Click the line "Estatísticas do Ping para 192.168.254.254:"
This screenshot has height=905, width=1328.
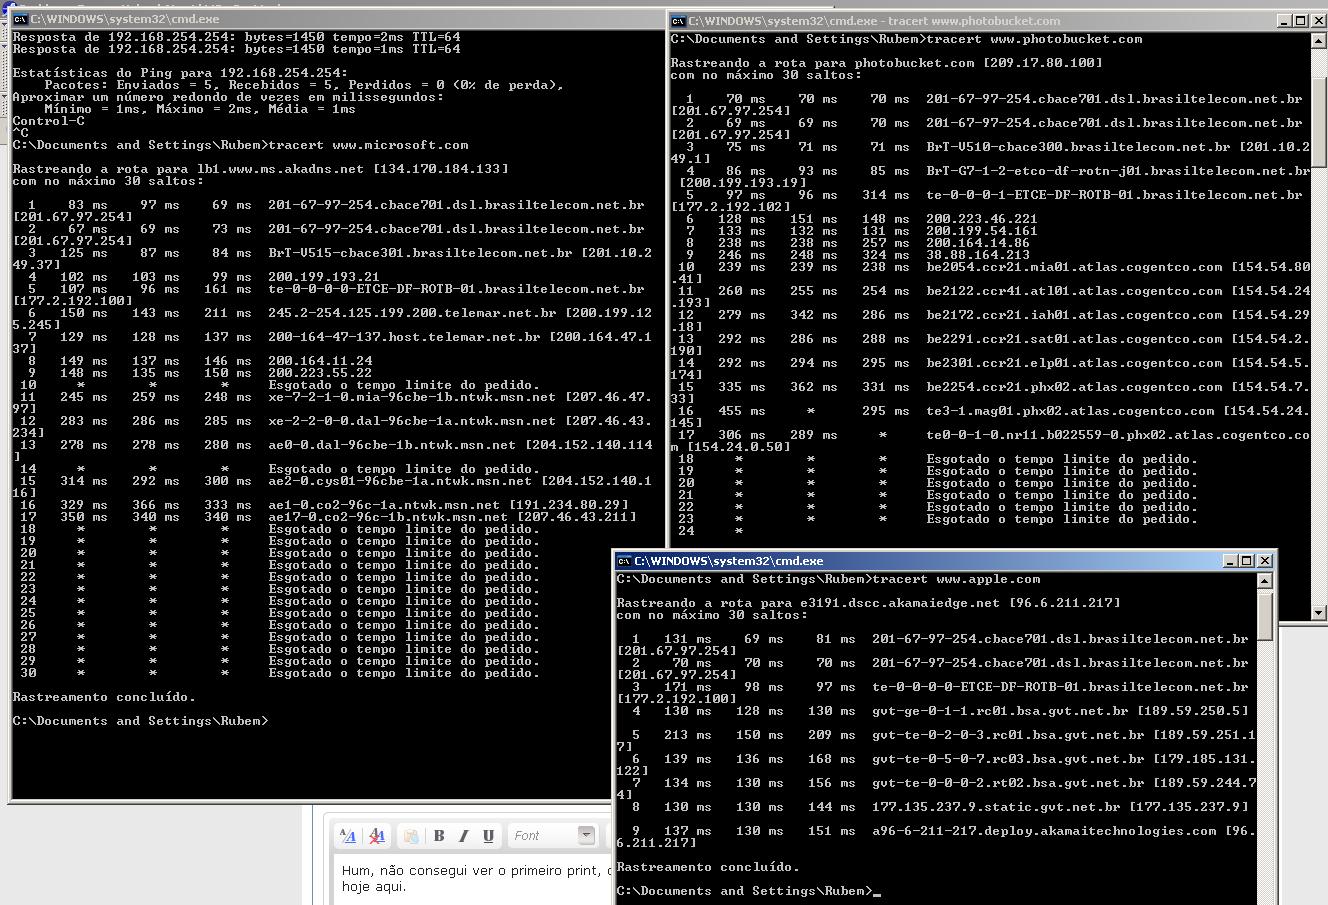point(180,73)
